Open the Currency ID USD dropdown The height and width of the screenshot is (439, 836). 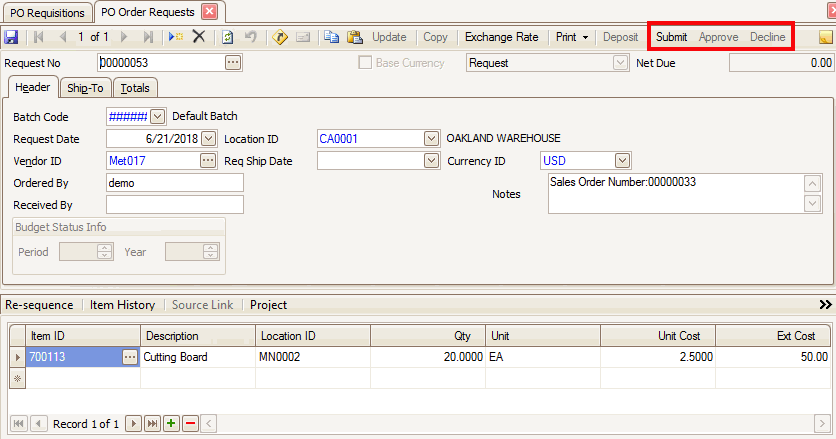pos(622,160)
